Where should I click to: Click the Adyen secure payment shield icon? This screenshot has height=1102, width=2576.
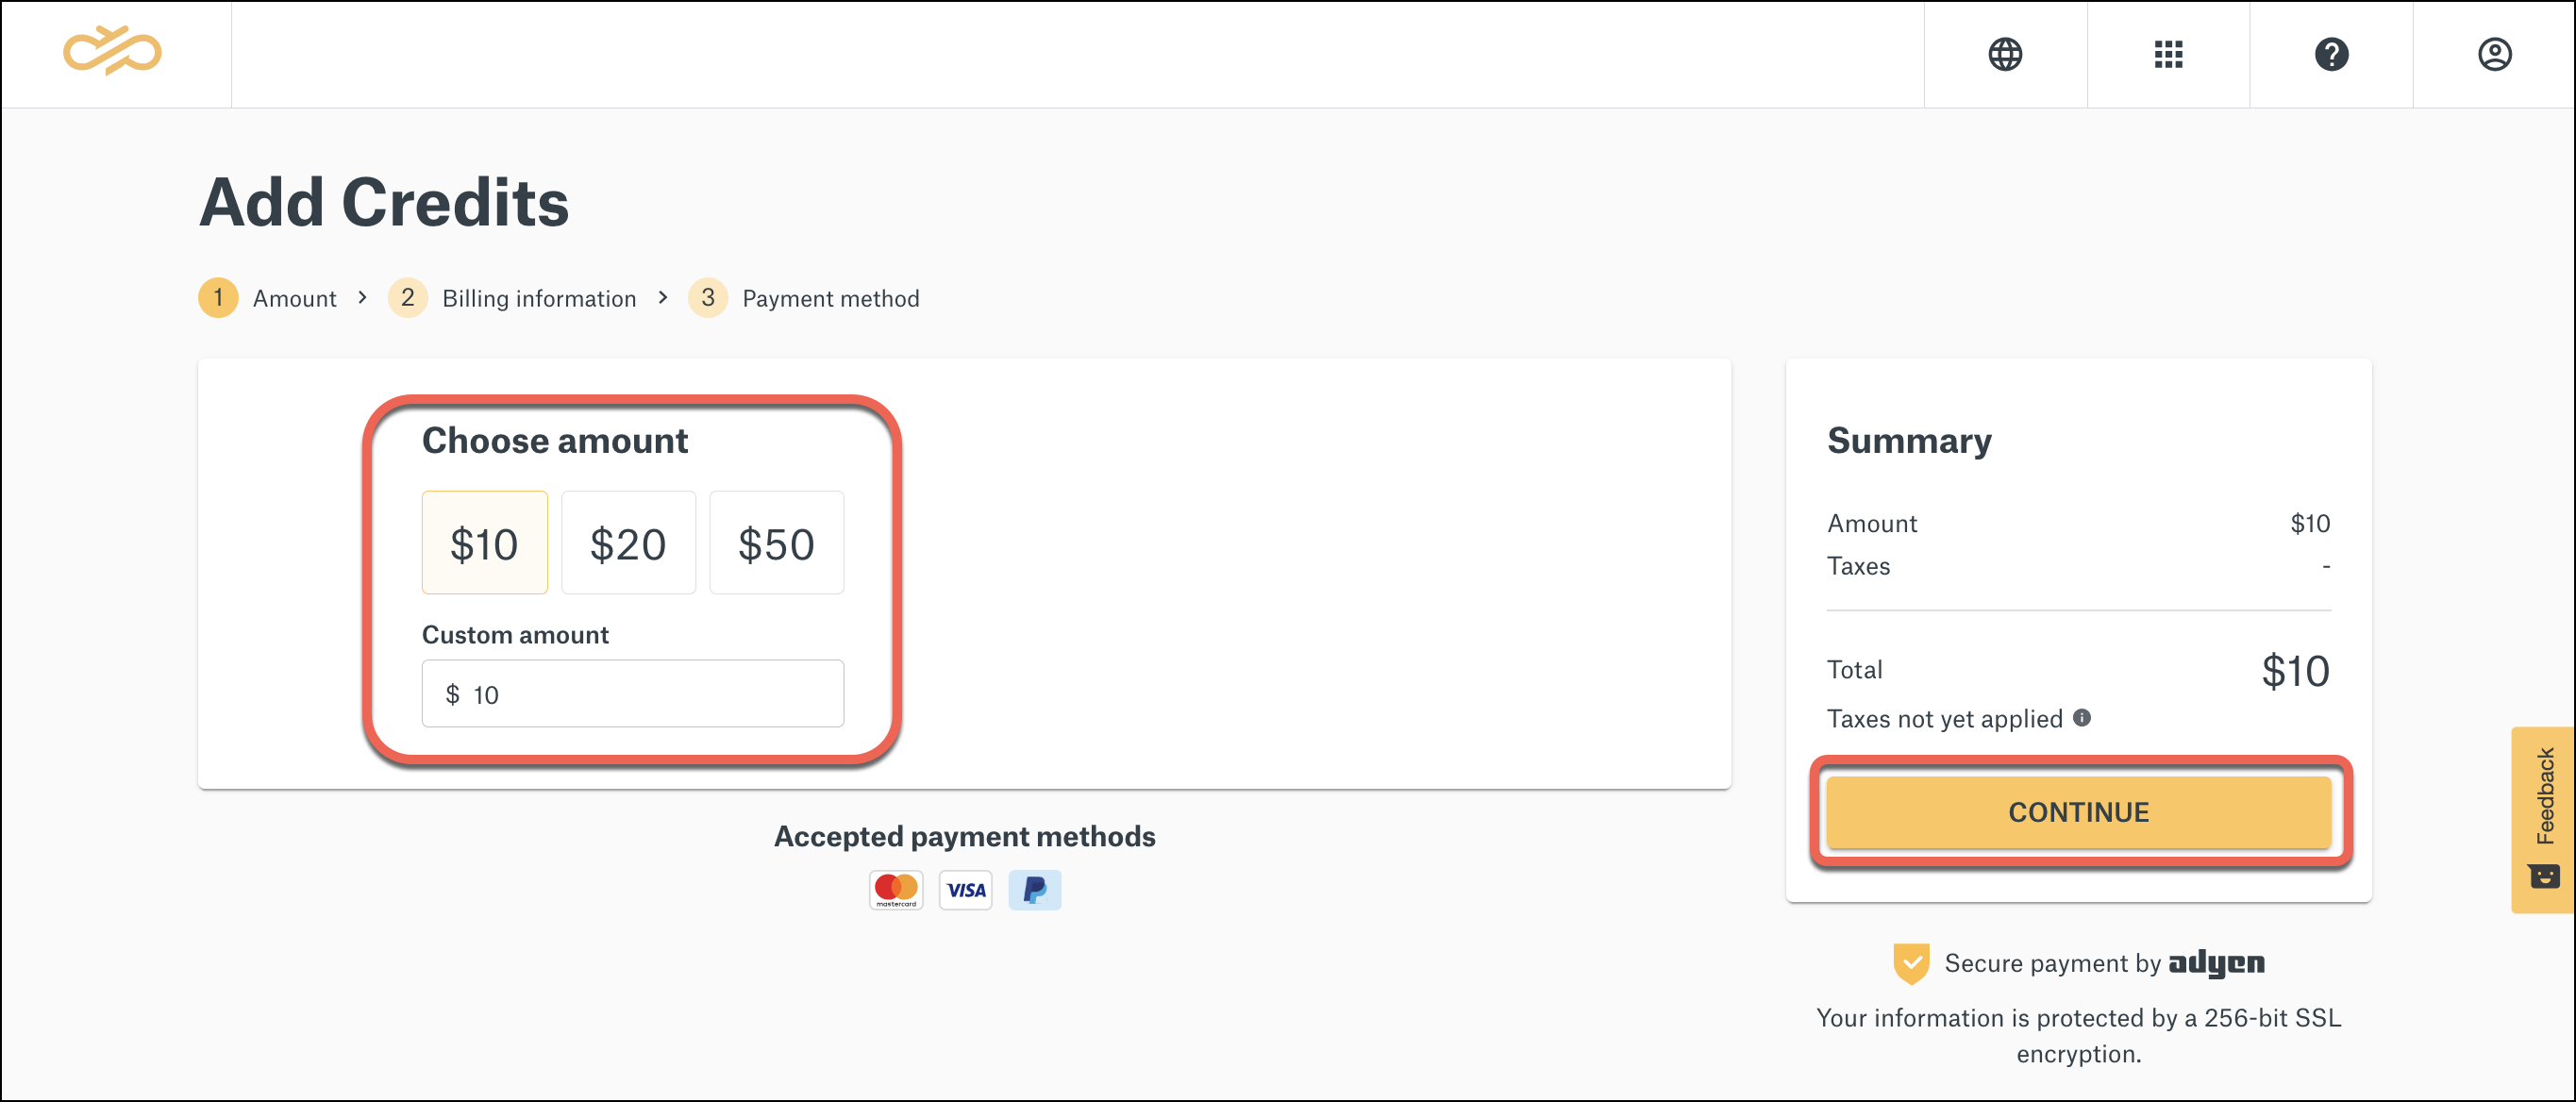[1911, 963]
